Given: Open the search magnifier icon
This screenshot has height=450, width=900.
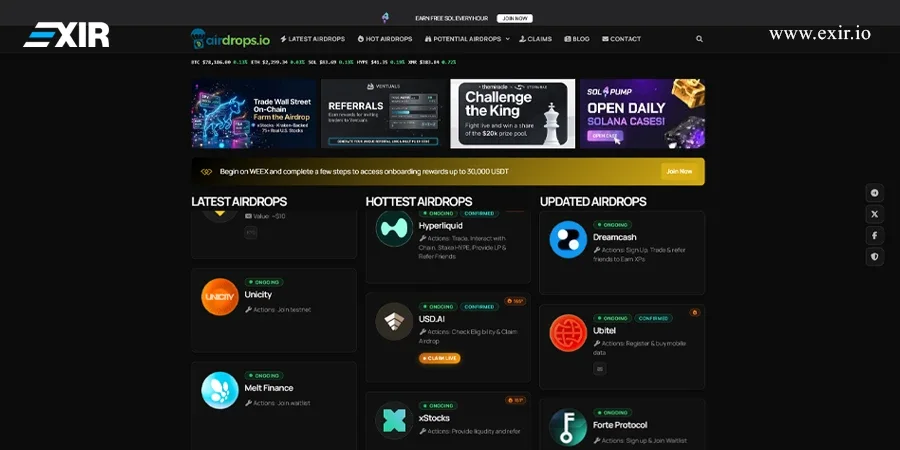Looking at the screenshot, I should 699,39.
